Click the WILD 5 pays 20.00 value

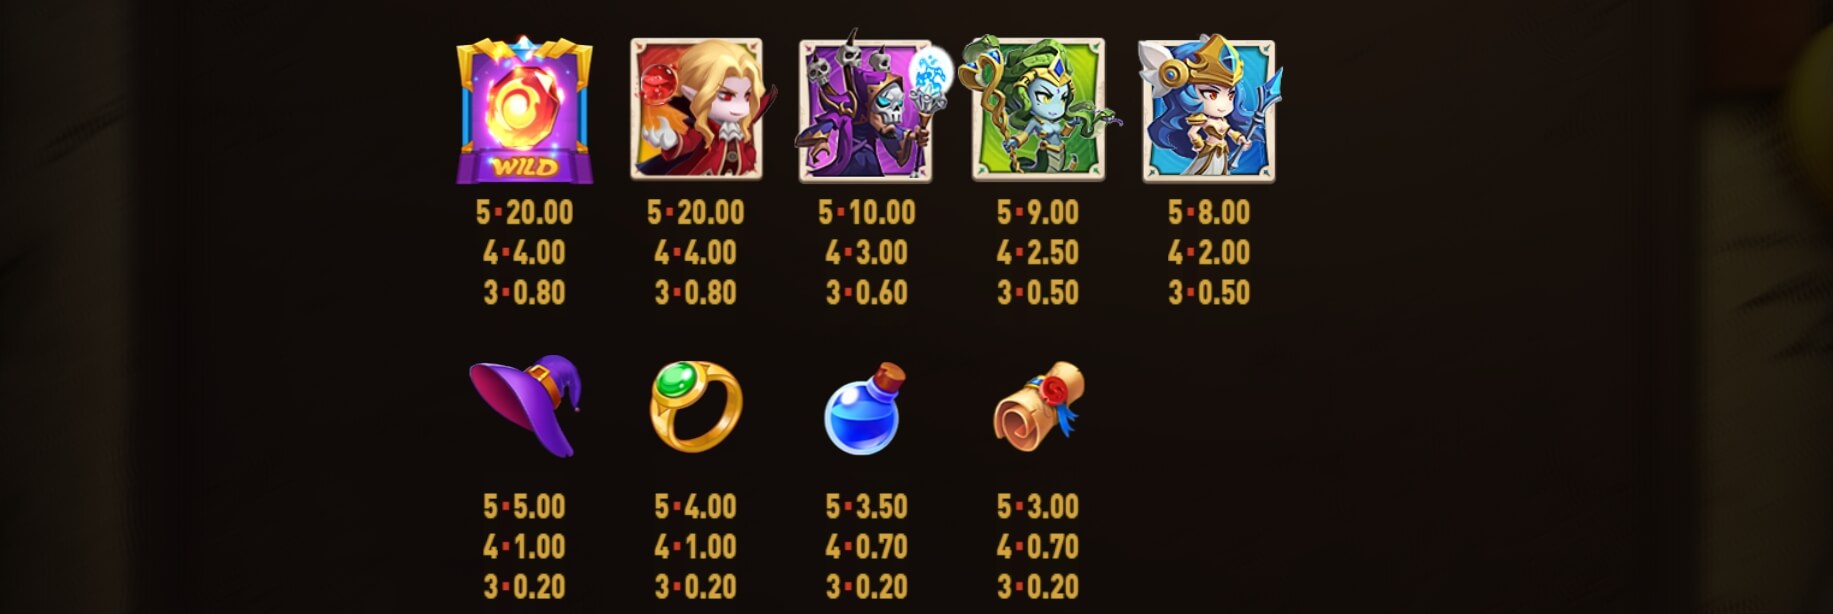(x=524, y=212)
